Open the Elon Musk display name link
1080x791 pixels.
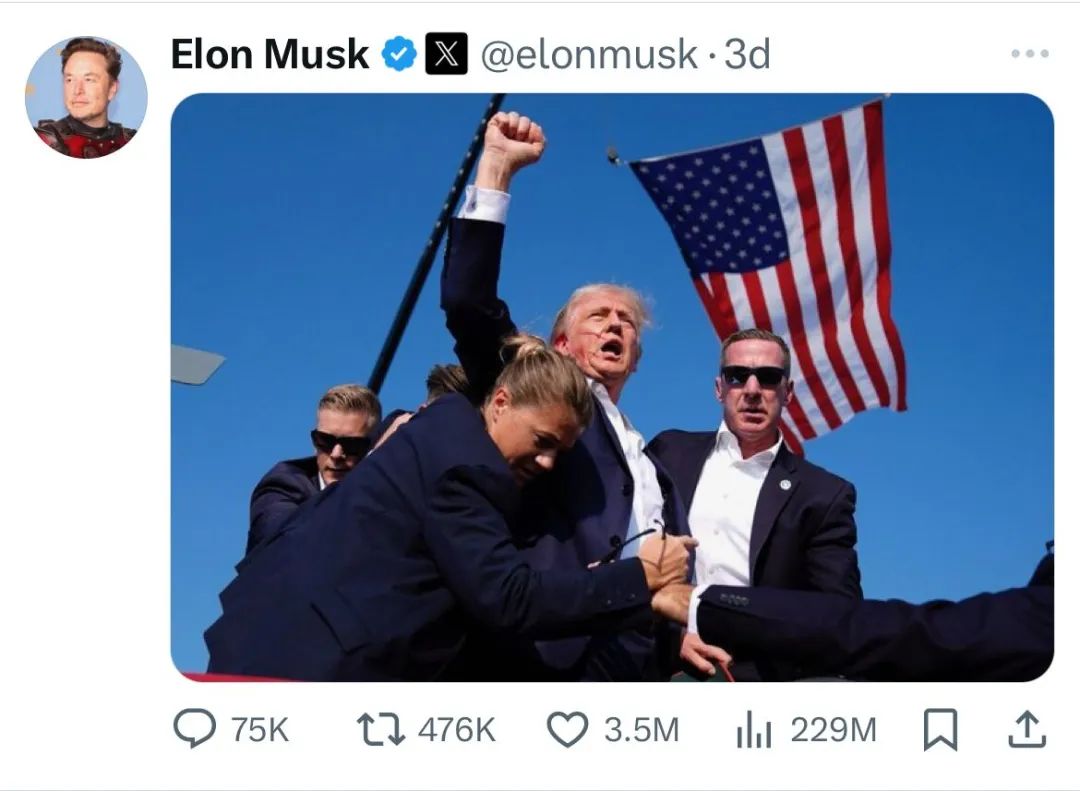269,54
